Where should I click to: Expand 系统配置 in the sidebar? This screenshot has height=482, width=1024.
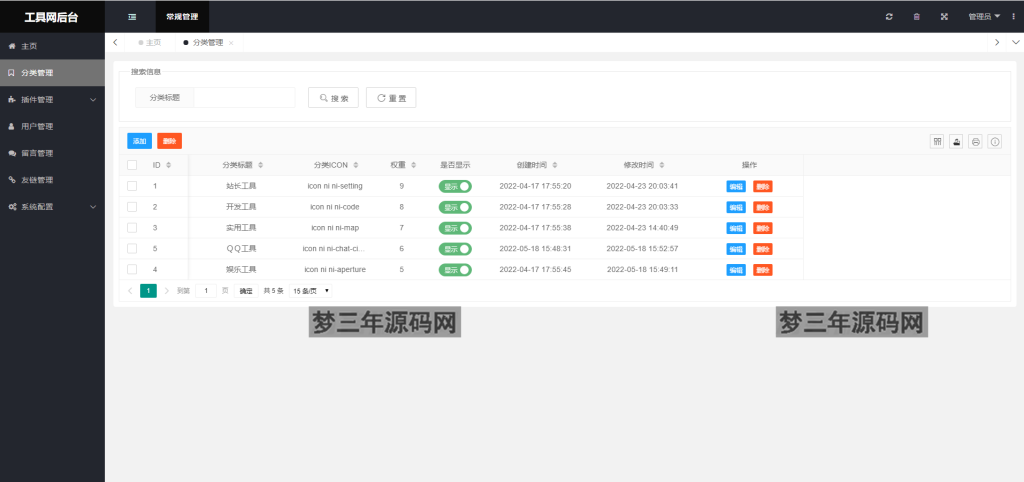pos(52,207)
